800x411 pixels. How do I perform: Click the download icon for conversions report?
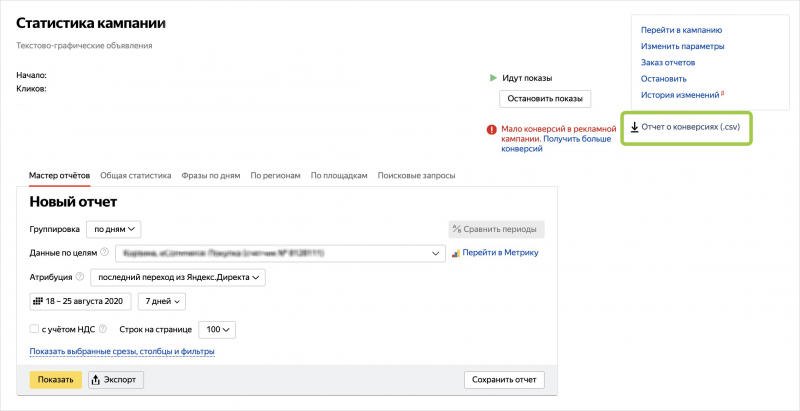coord(634,128)
